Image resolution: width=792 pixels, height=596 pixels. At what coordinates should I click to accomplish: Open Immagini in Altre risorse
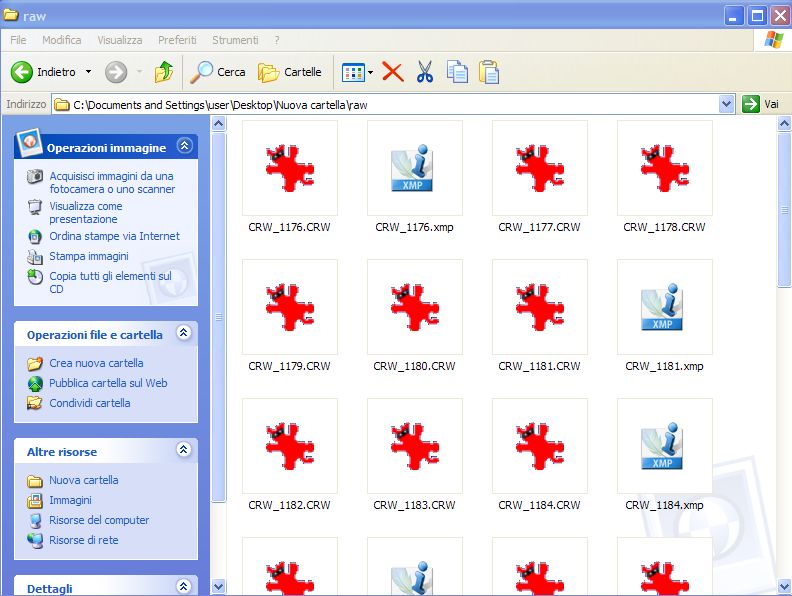point(70,500)
